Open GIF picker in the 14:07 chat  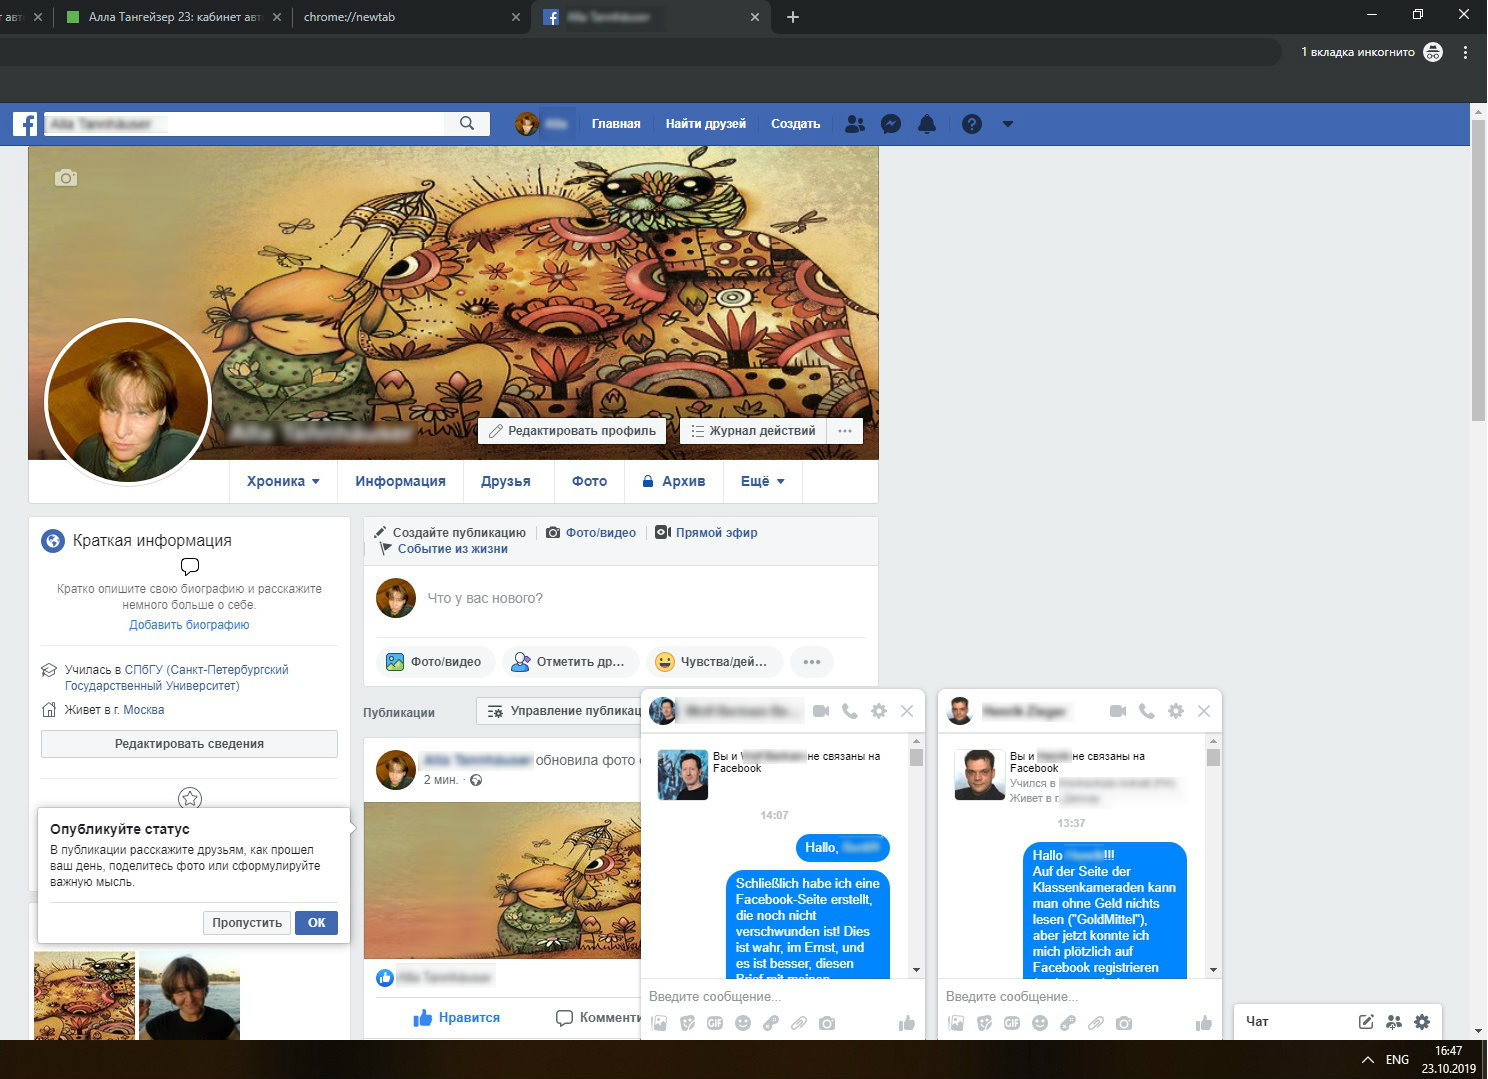tap(715, 1023)
